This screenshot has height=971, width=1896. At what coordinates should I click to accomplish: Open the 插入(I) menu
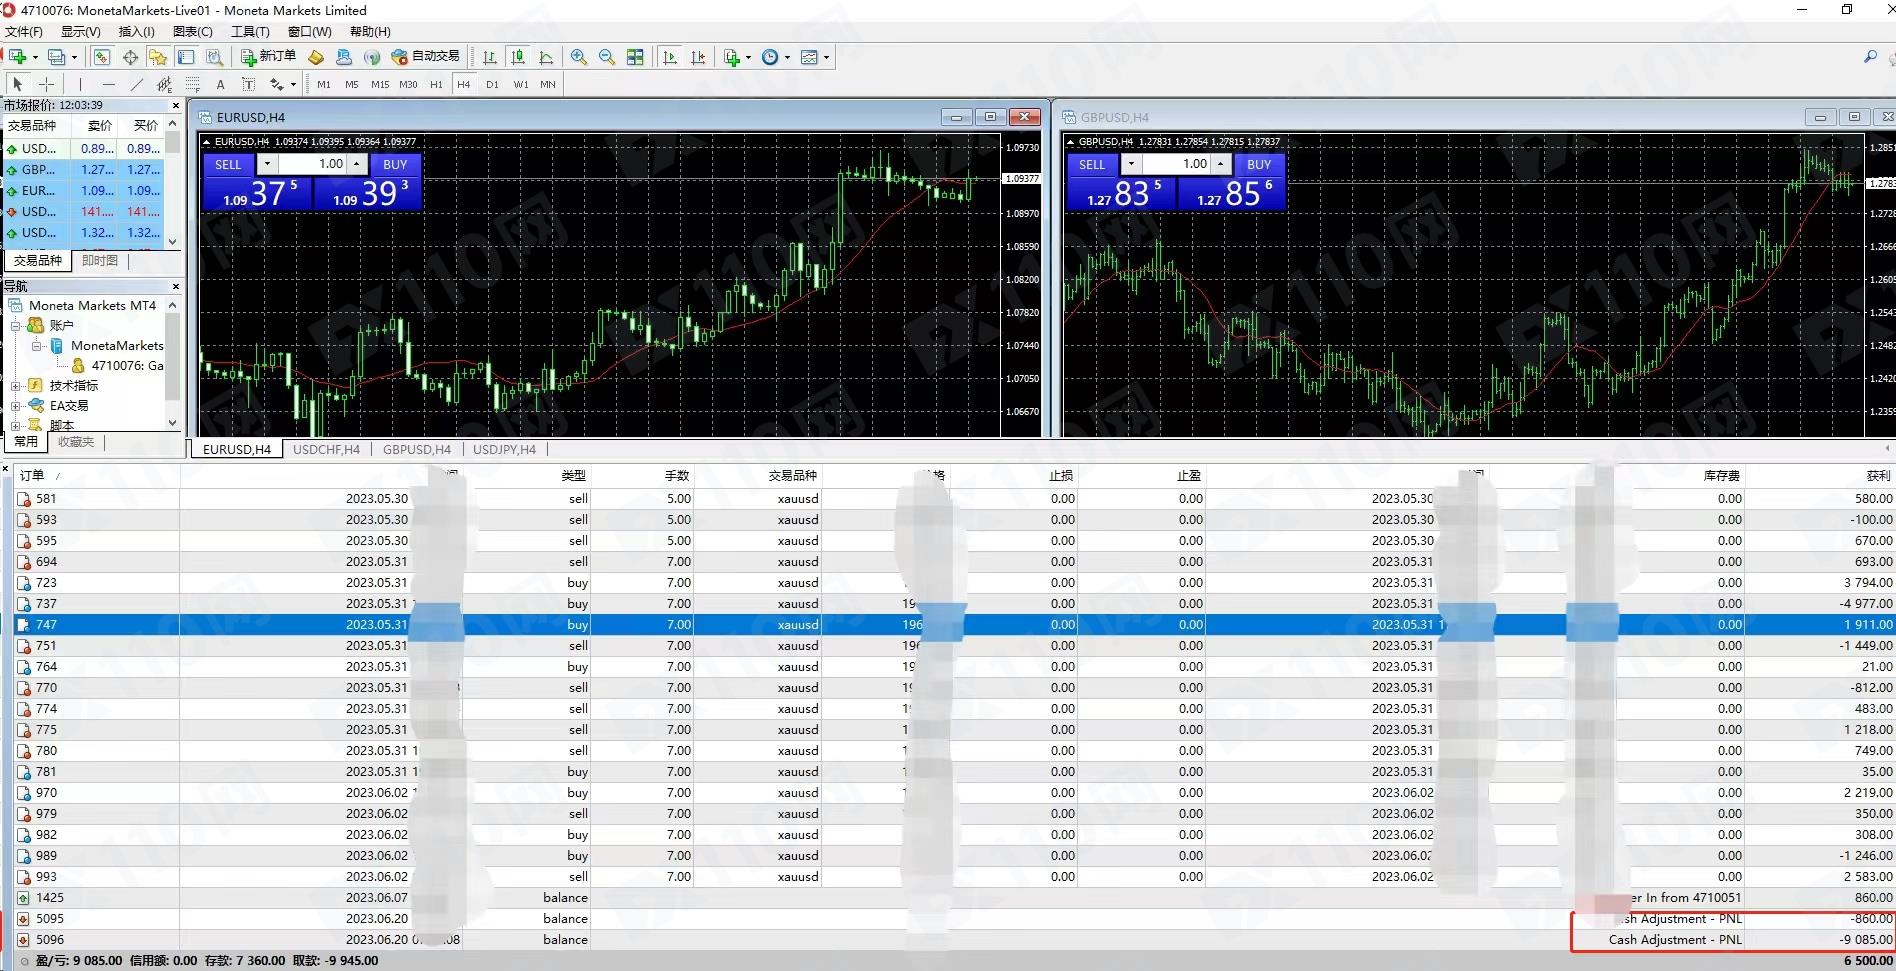click(x=136, y=31)
